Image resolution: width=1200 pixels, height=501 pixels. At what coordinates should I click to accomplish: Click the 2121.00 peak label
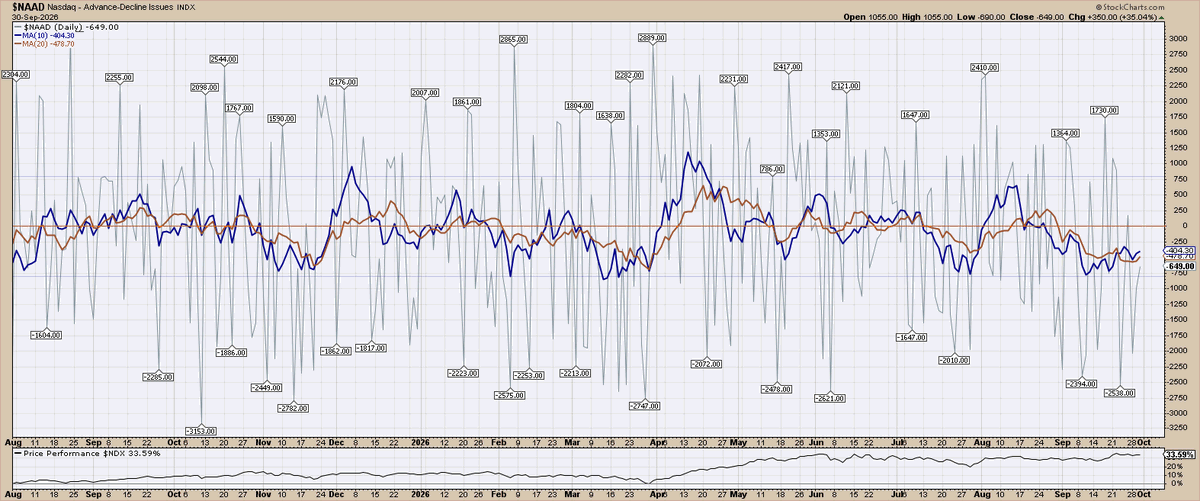[845, 87]
